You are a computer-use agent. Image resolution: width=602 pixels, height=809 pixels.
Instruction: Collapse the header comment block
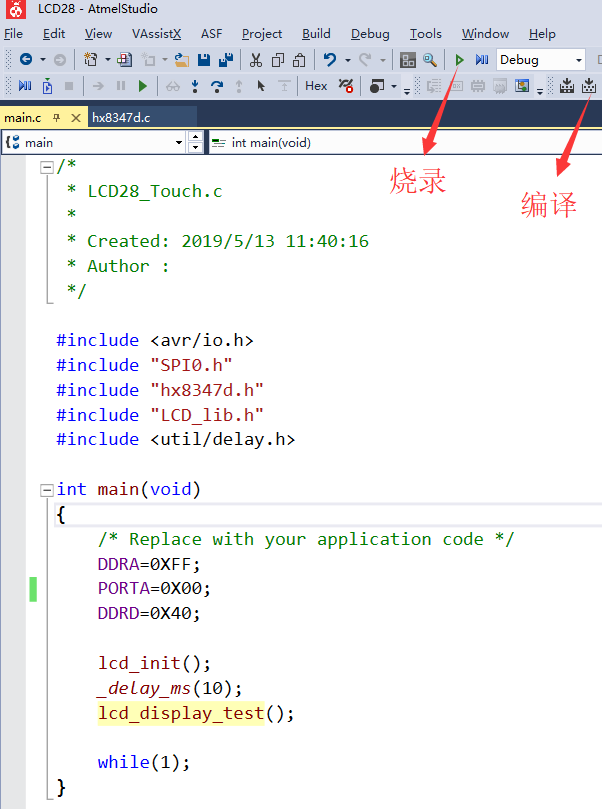coord(47,167)
